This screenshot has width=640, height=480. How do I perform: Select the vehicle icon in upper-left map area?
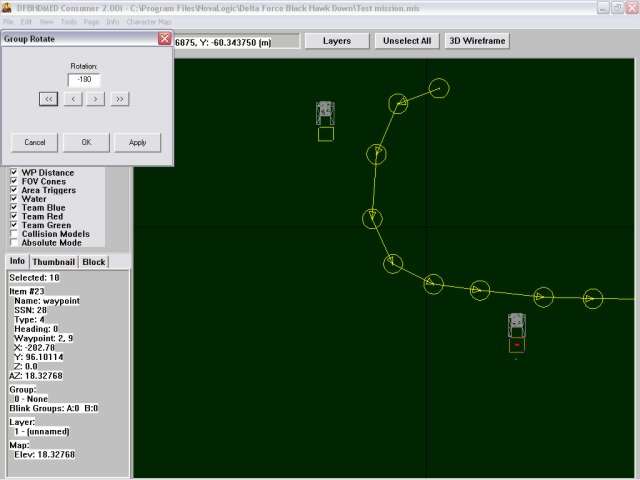(x=325, y=112)
